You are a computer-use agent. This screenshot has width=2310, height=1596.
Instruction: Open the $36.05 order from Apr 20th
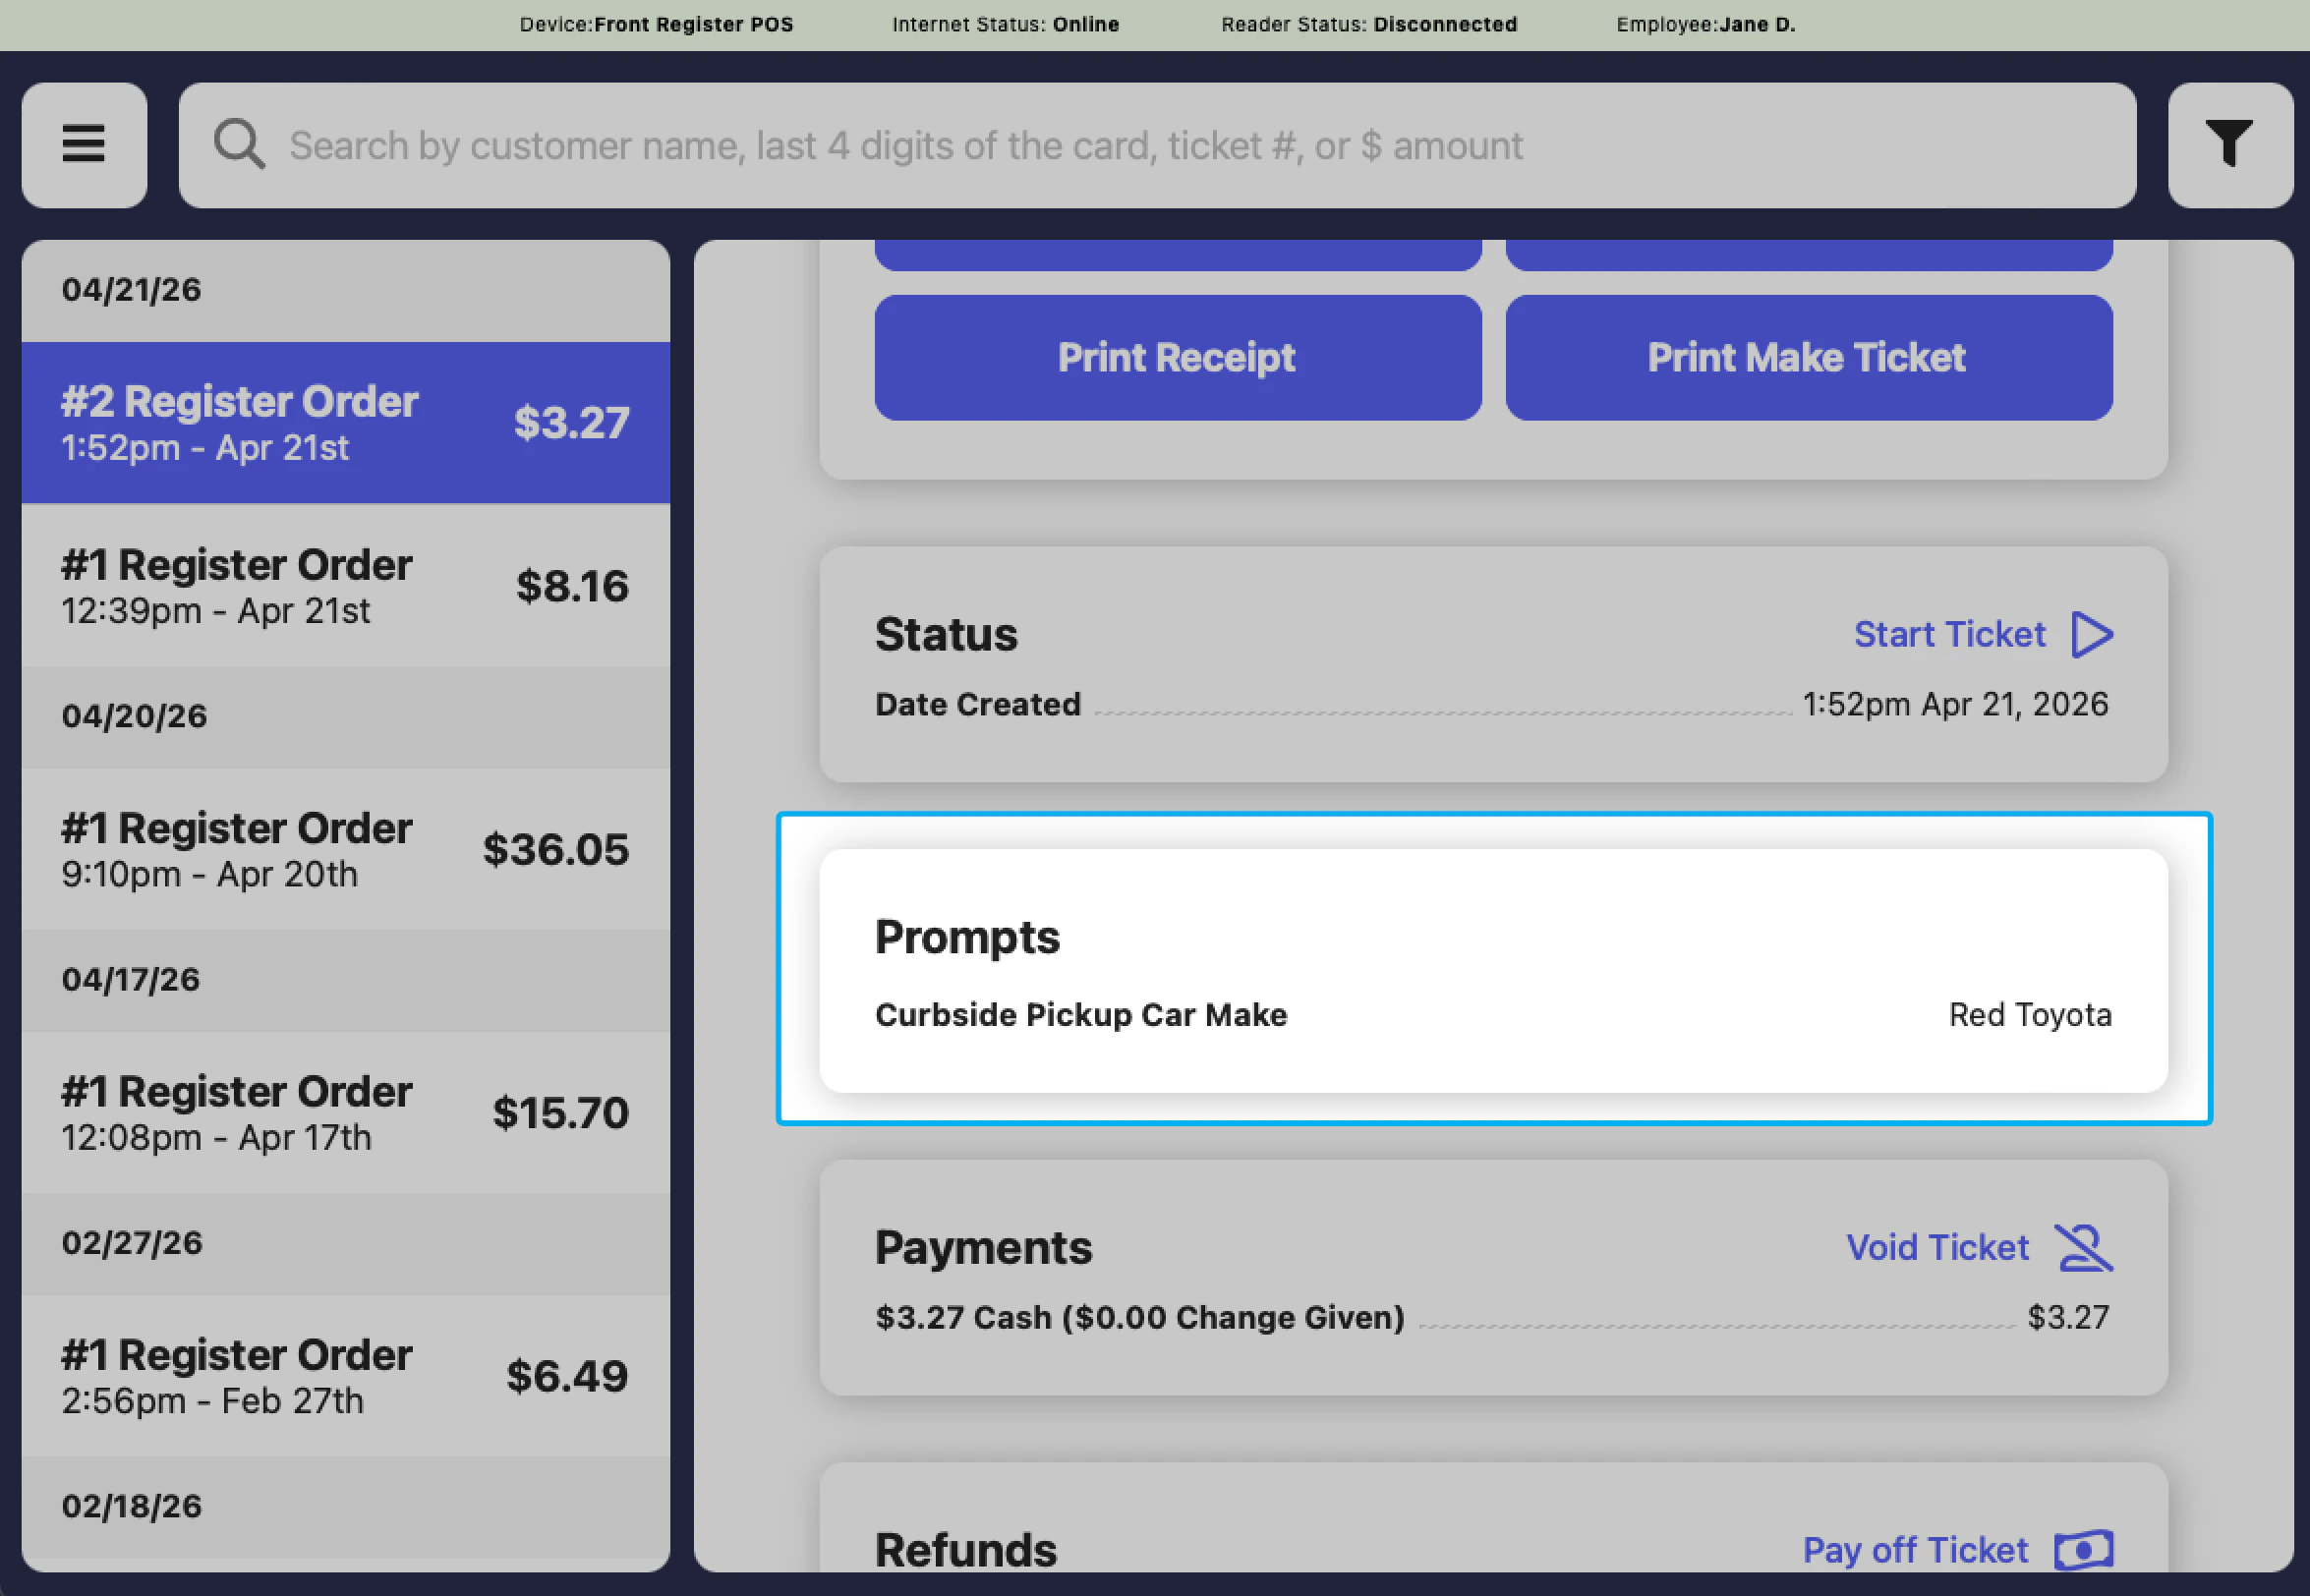coord(345,849)
